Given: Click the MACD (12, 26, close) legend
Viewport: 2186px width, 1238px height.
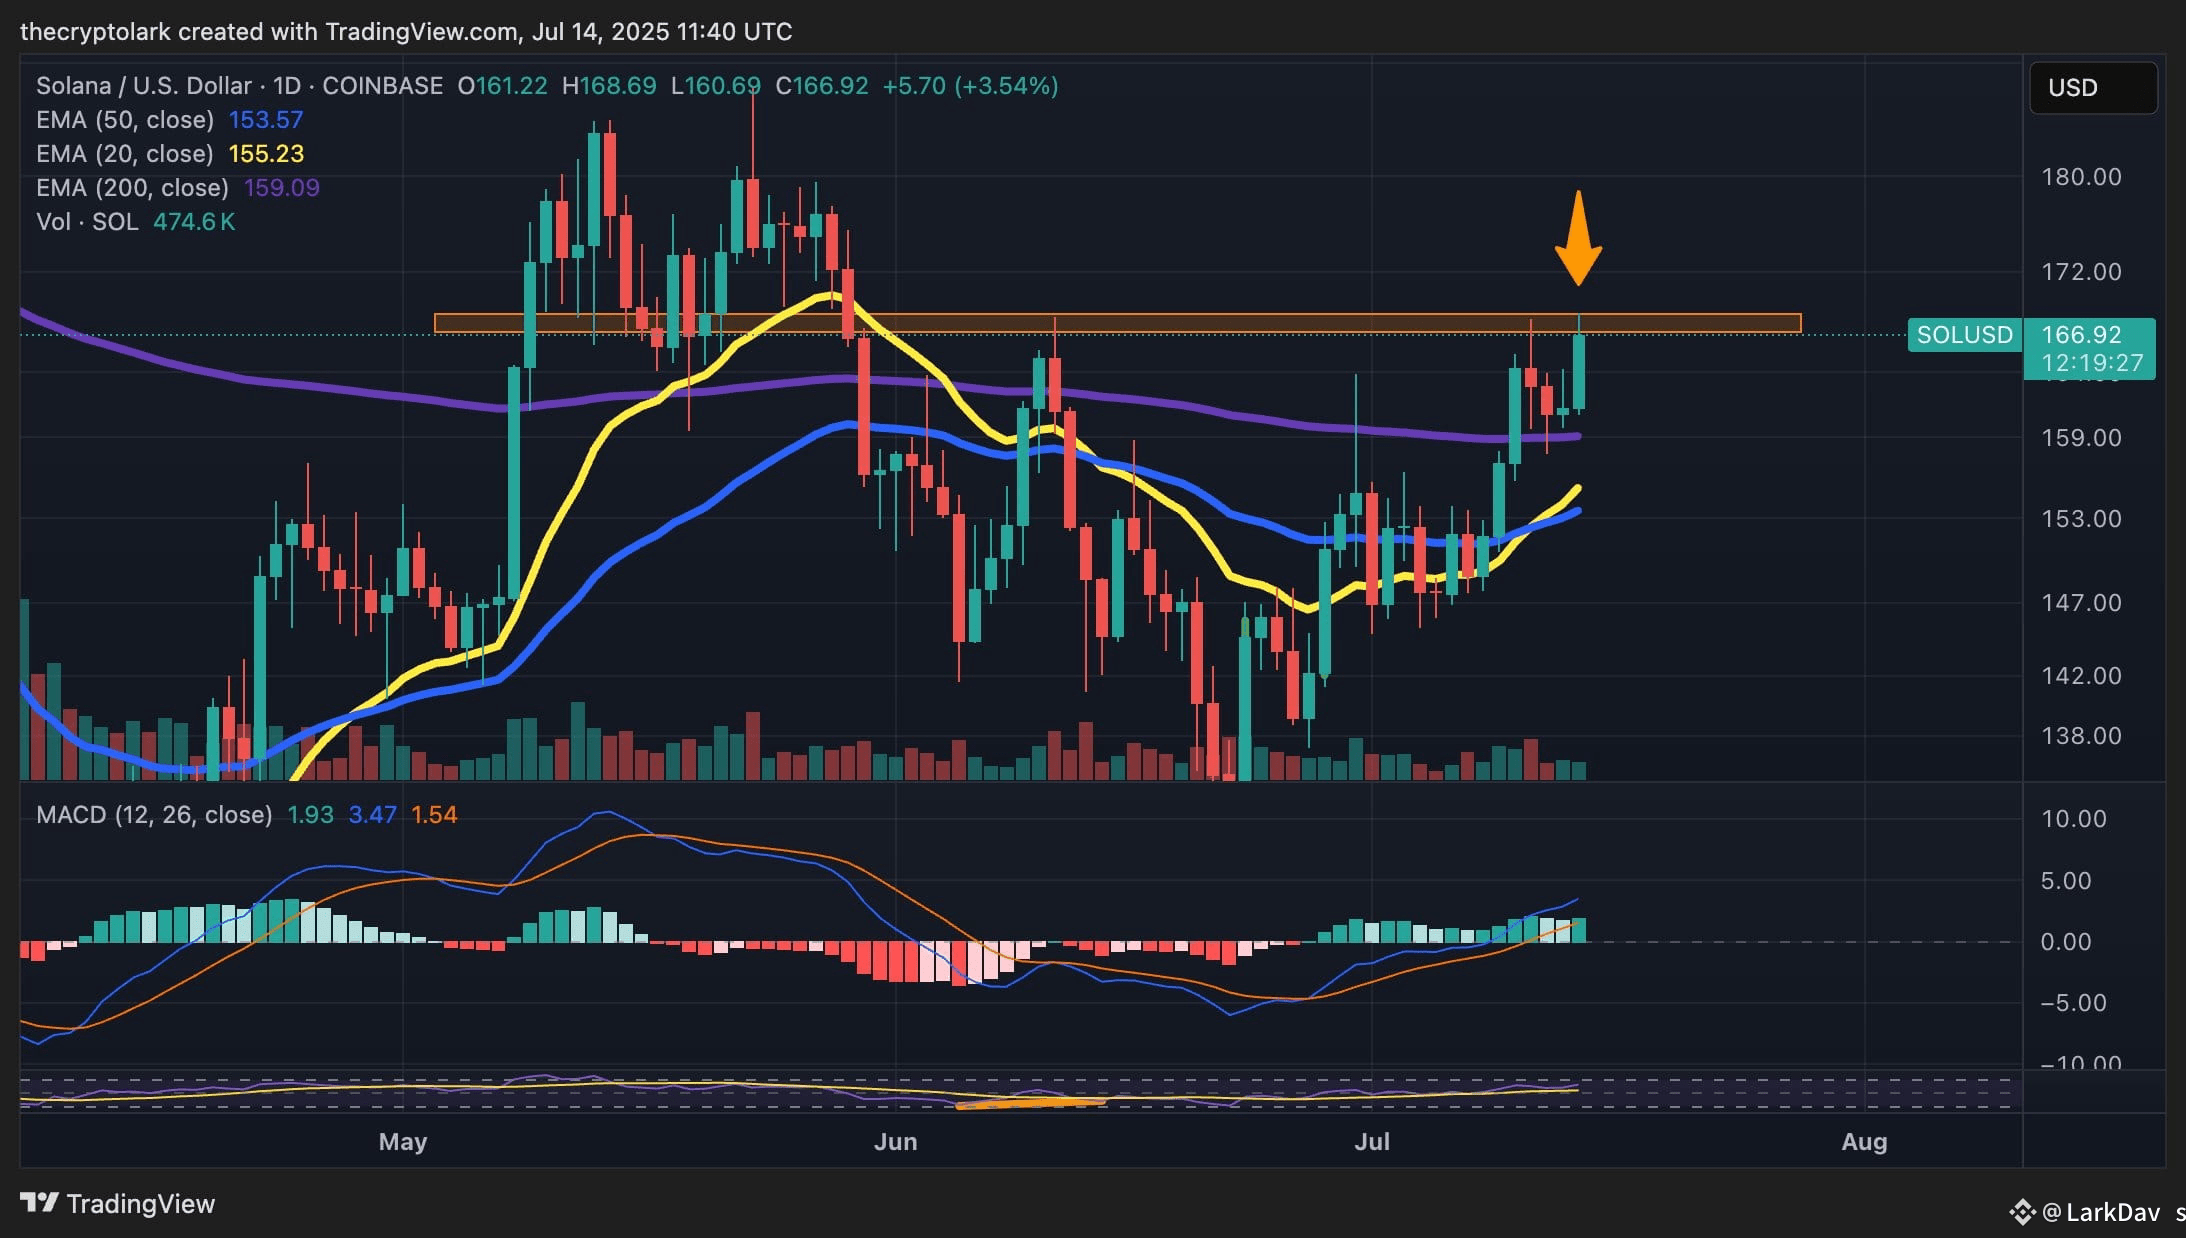Looking at the screenshot, I should pyautogui.click(x=154, y=815).
